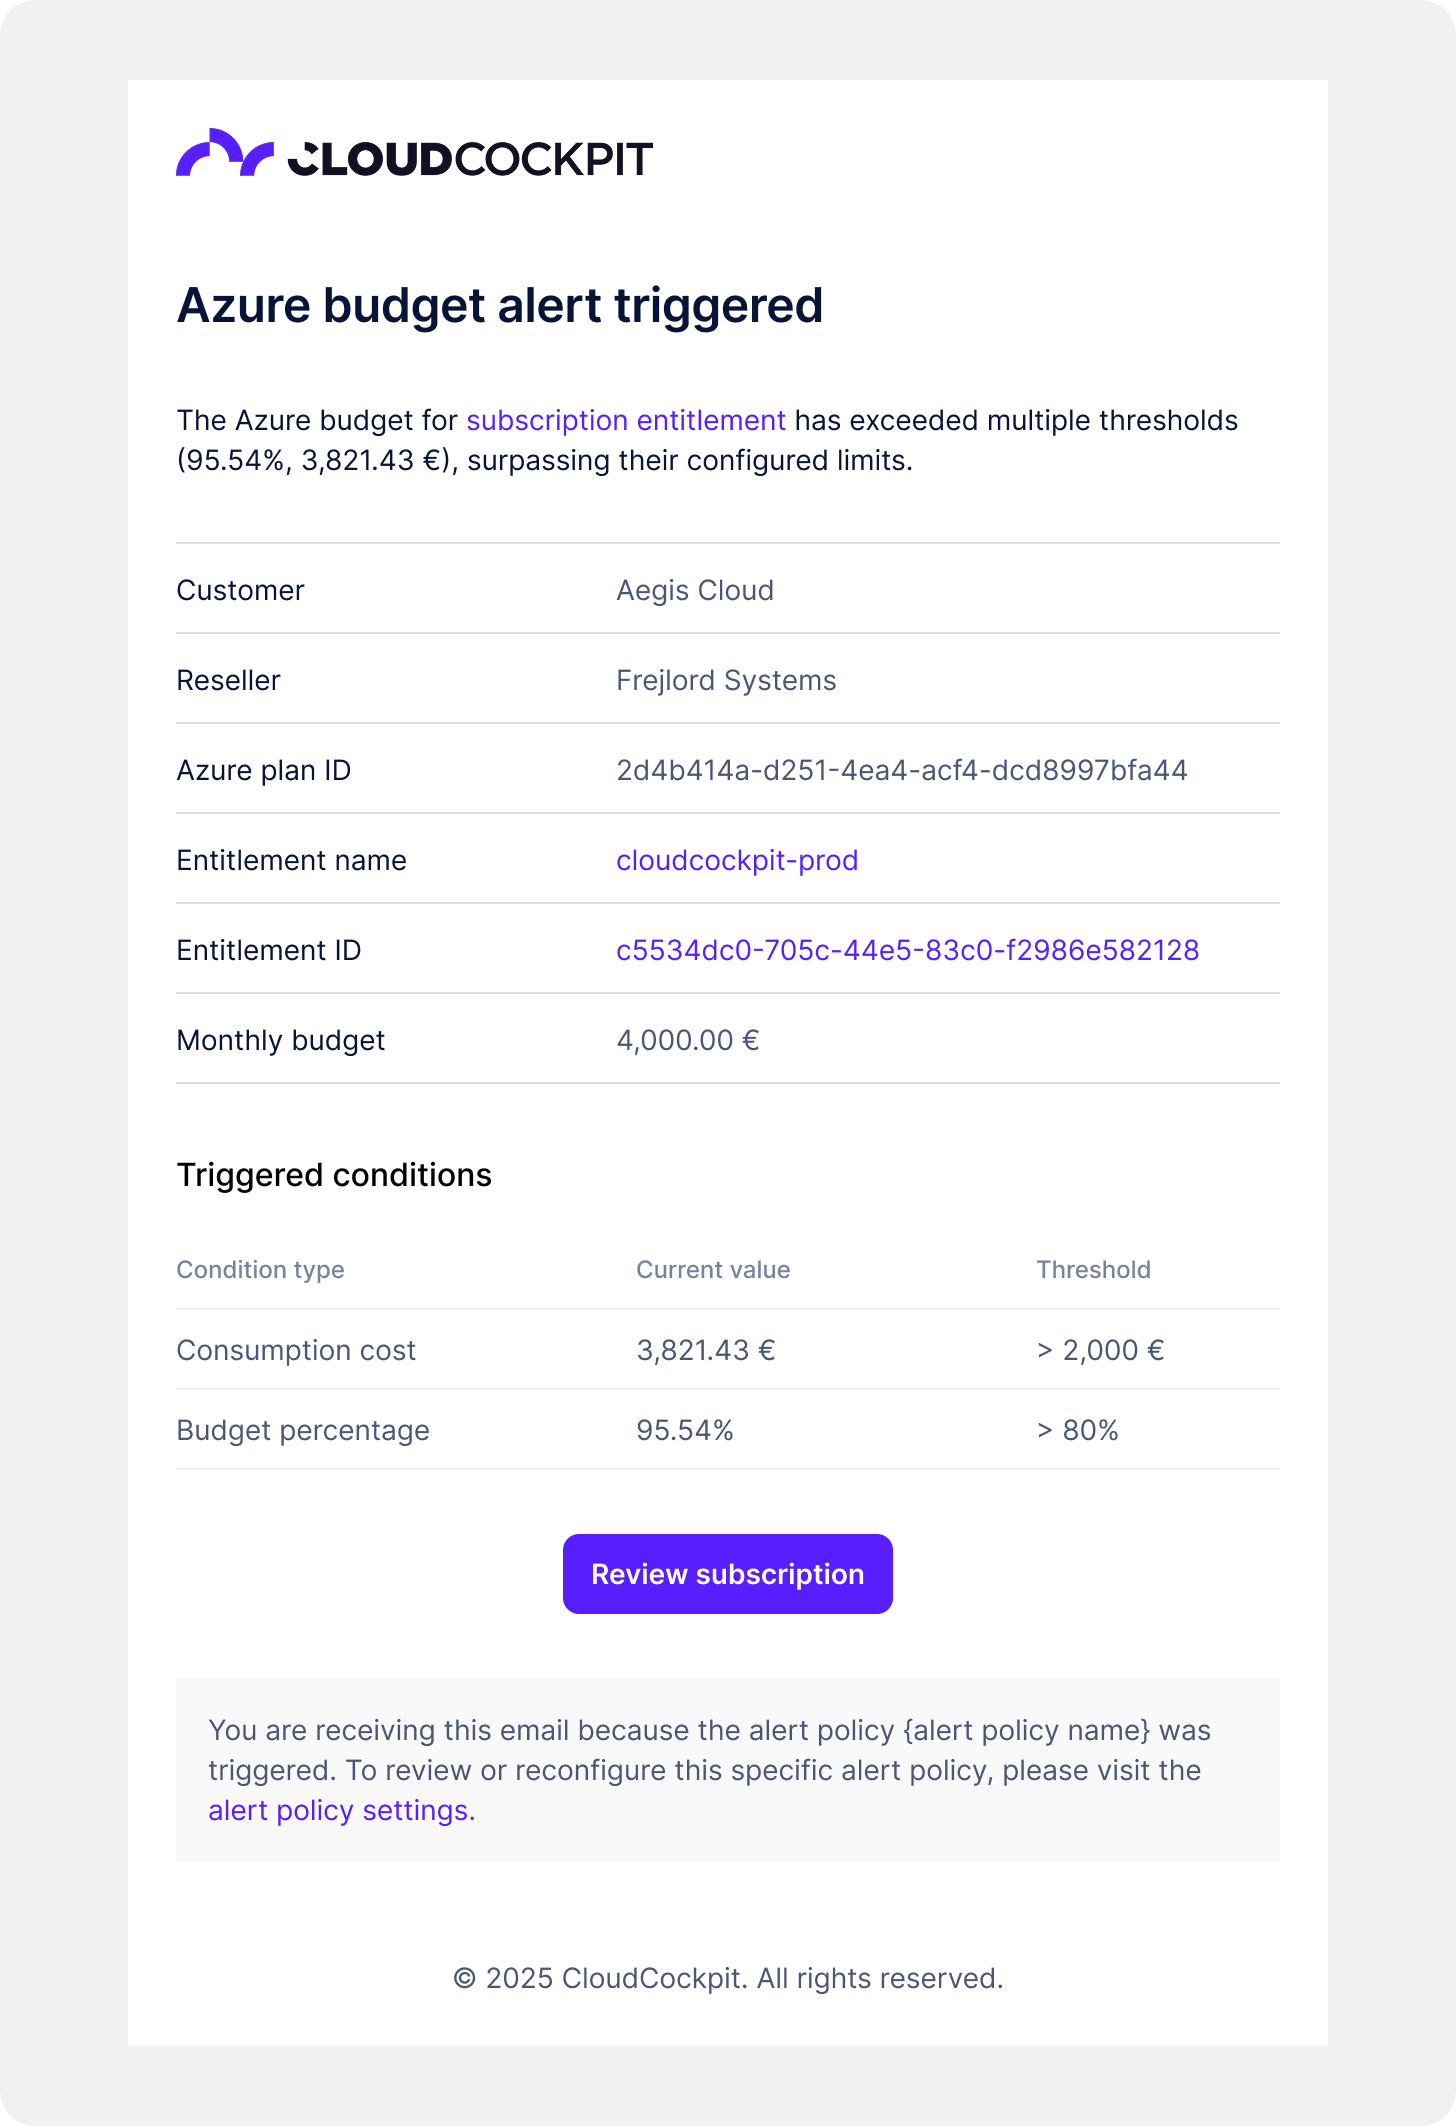
Task: Click the > 2,000 € threshold value
Action: pyautogui.click(x=1100, y=1350)
